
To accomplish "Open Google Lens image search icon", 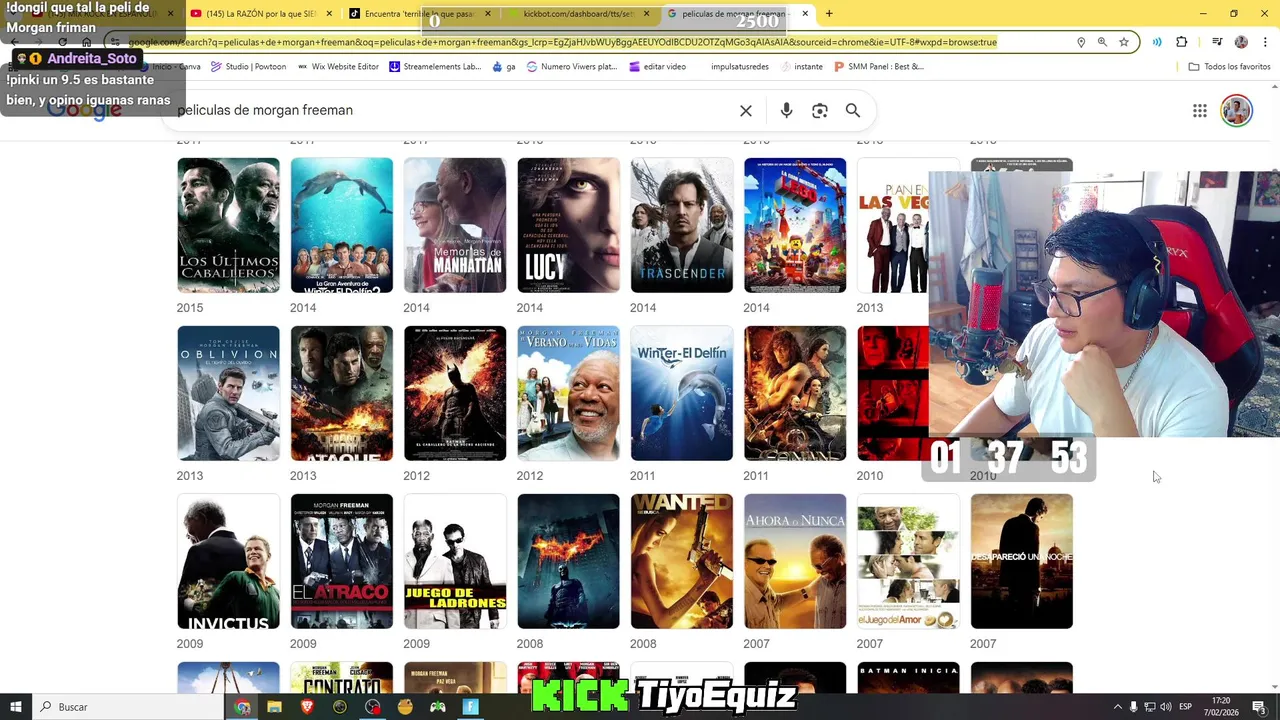I will (820, 111).
